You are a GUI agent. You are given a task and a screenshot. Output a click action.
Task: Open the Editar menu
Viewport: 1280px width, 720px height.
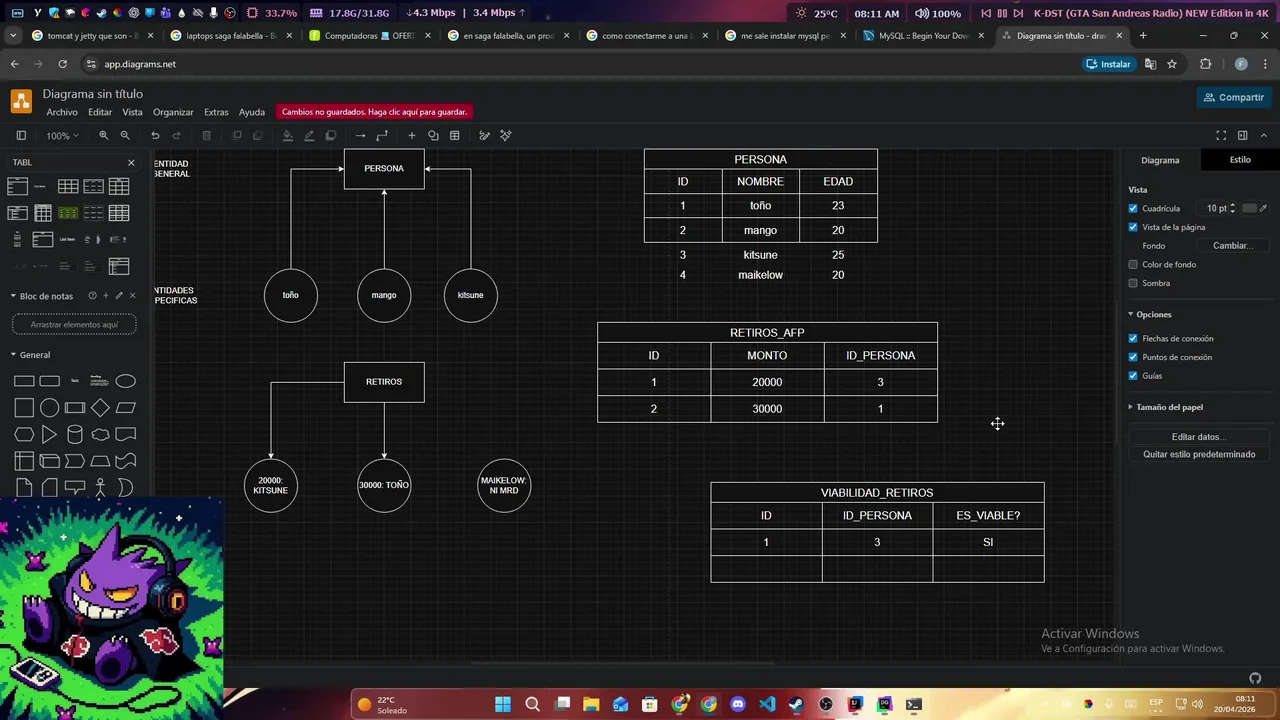pos(100,112)
